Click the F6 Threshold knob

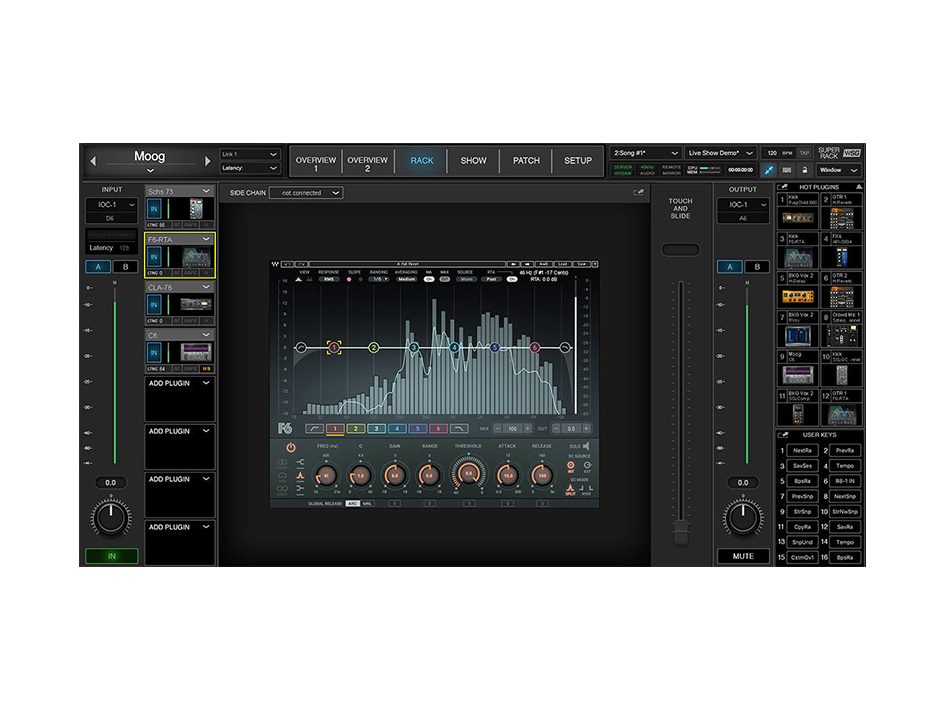[469, 474]
